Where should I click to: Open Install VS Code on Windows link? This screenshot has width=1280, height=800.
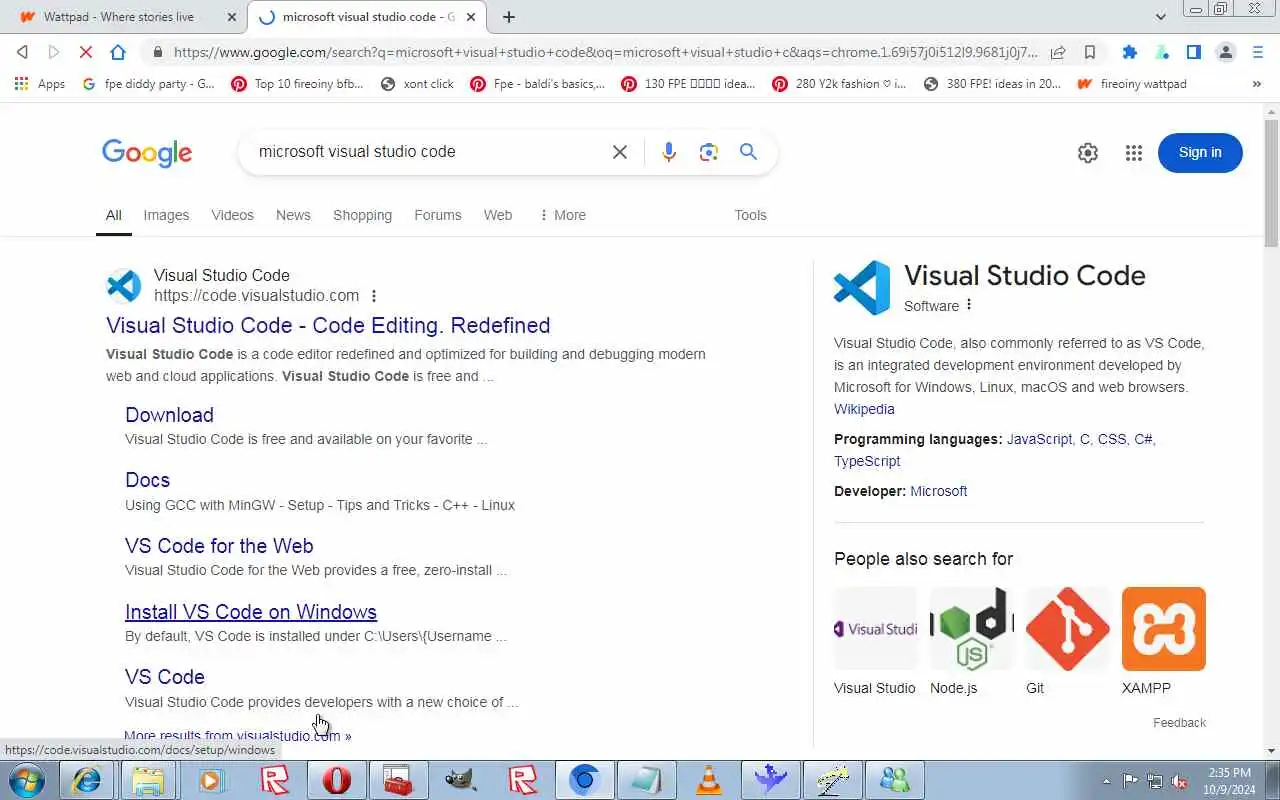pos(251,612)
